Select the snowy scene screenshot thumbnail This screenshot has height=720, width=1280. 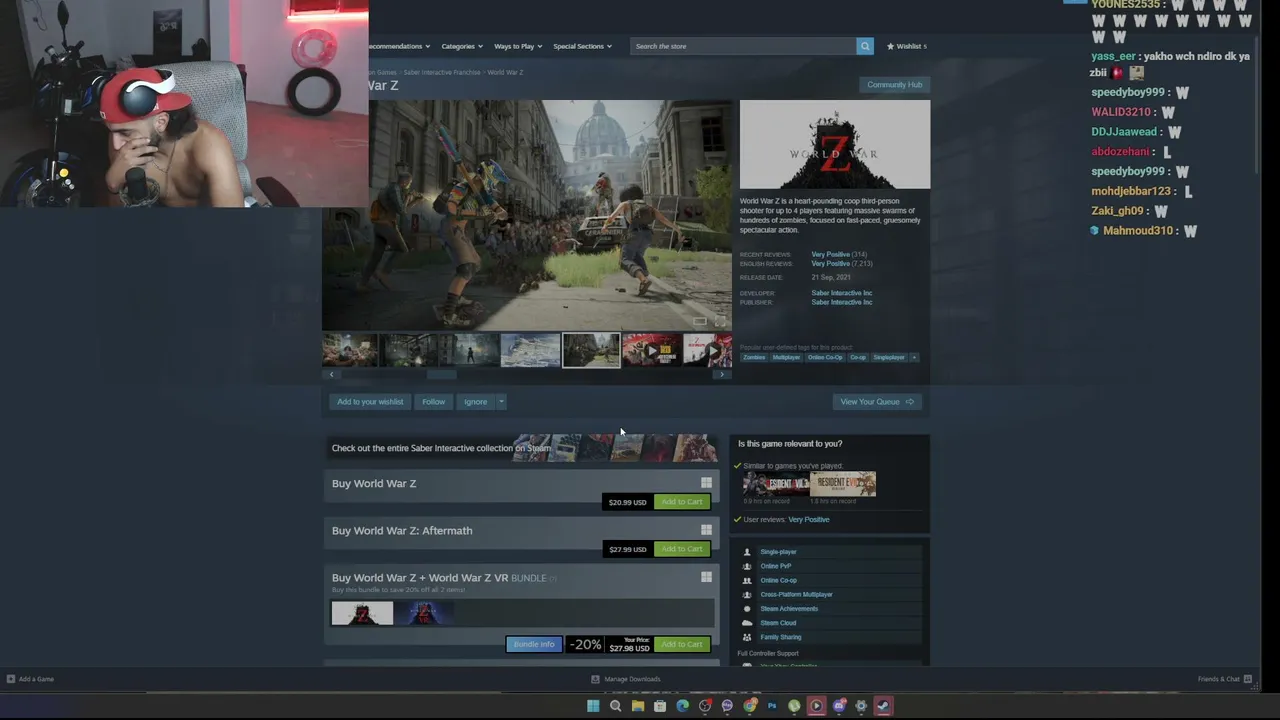530,351
